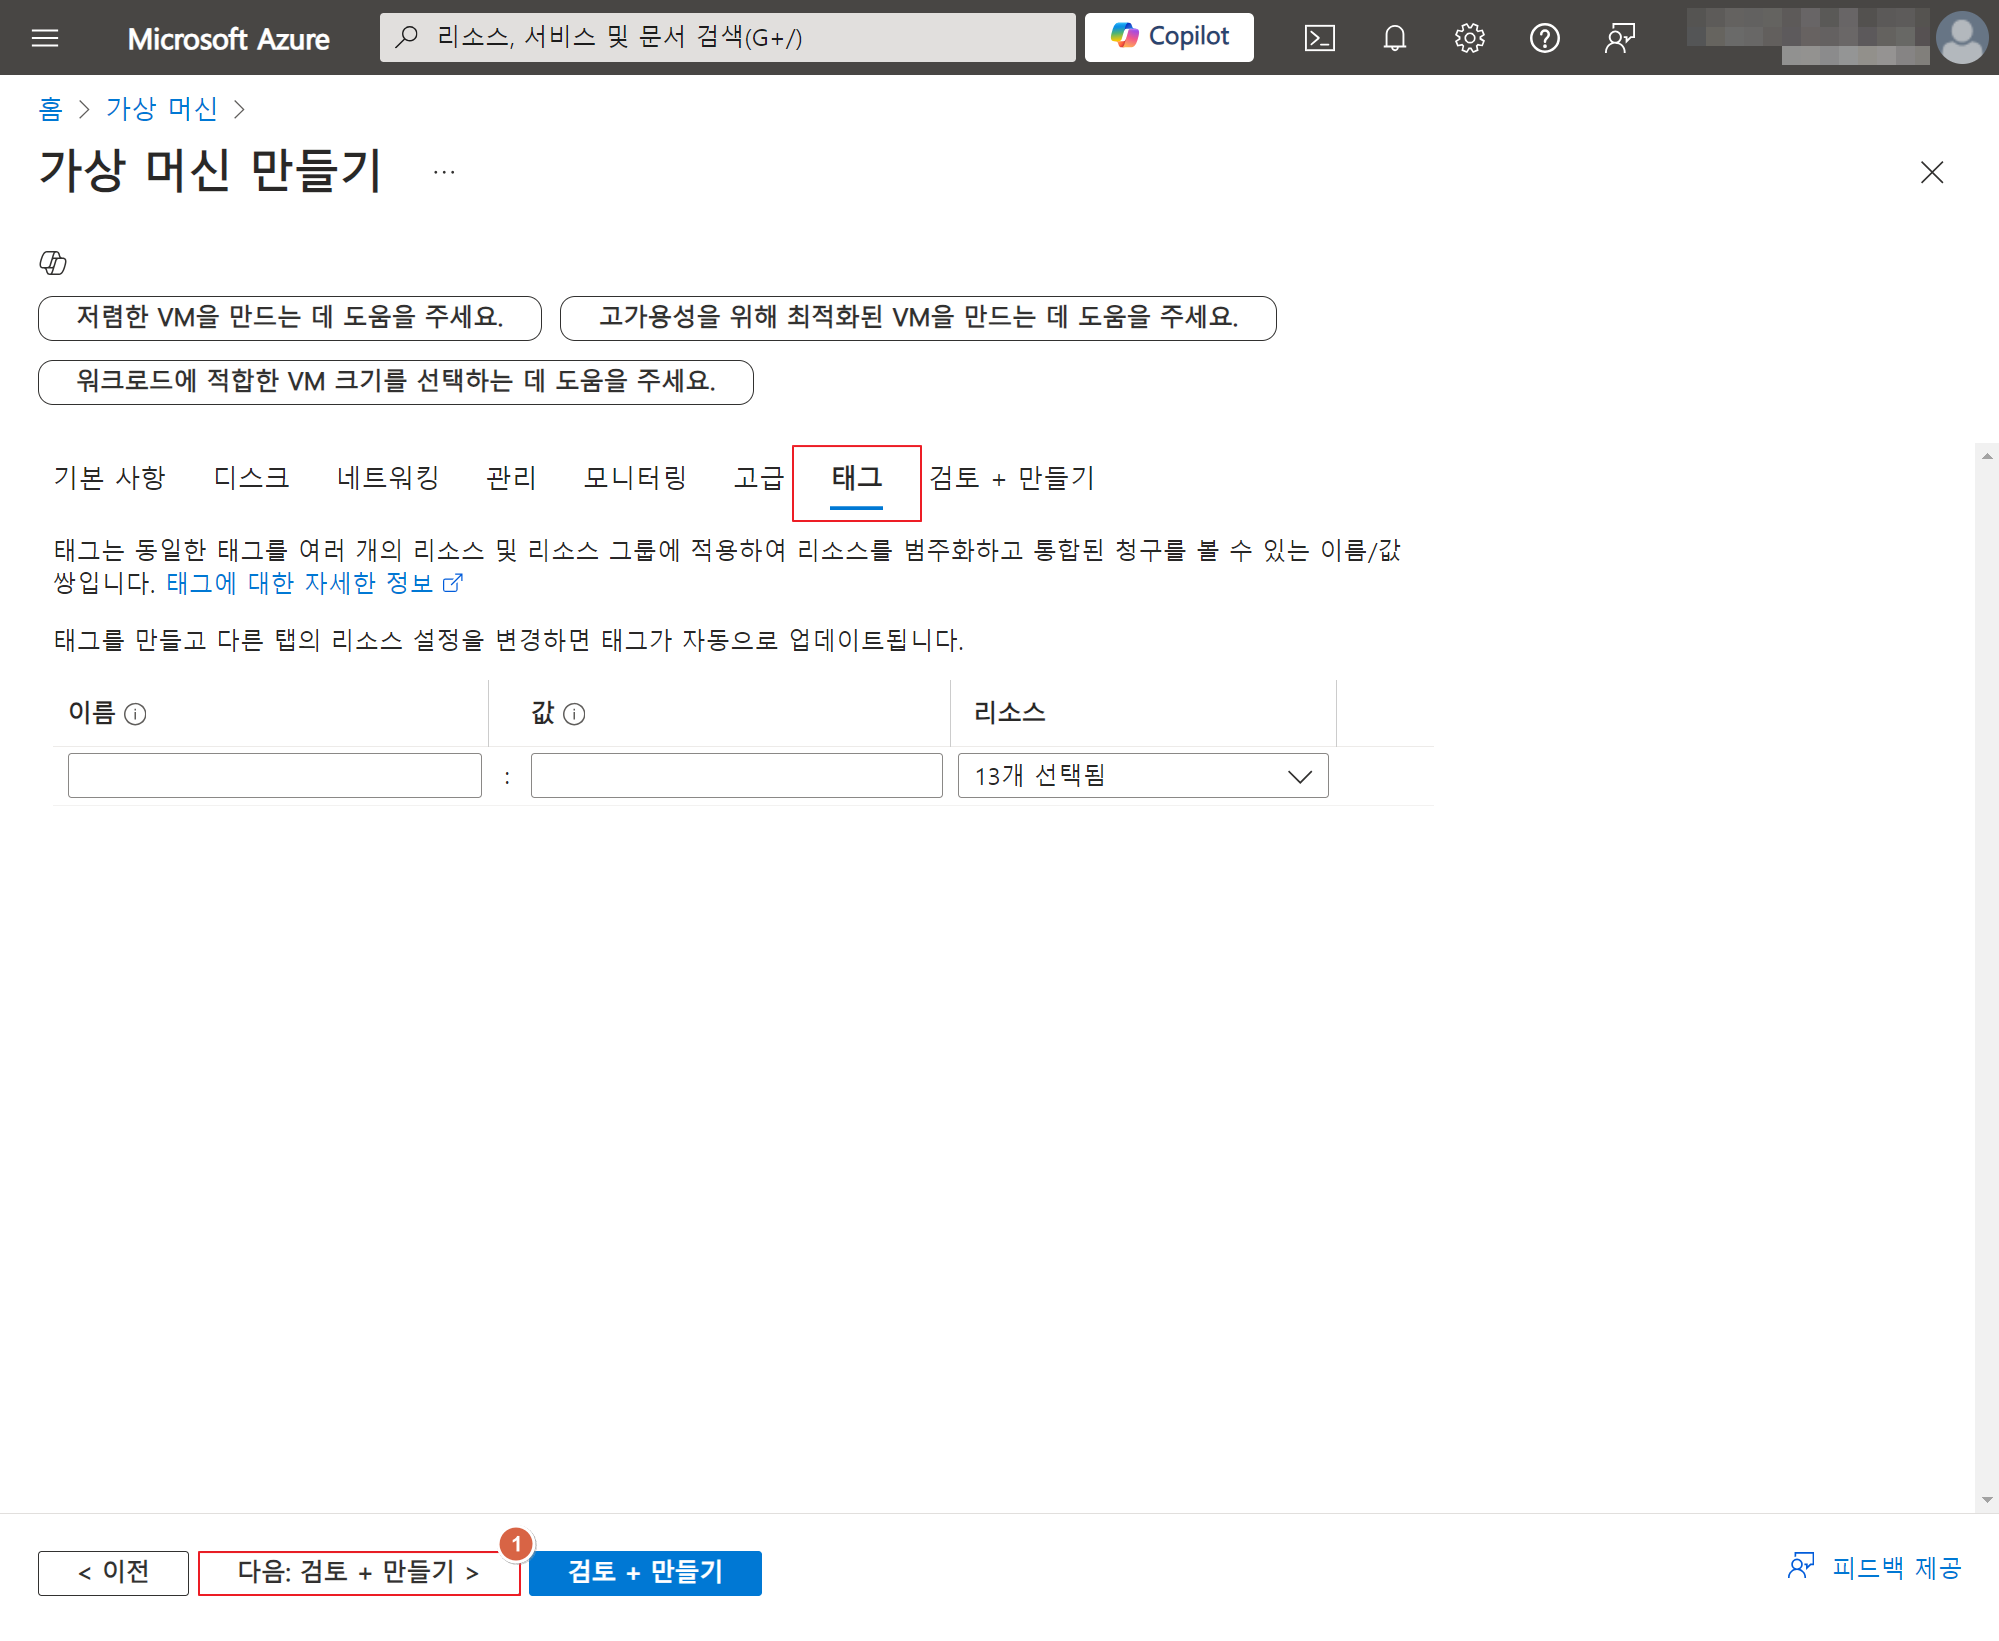The height and width of the screenshot is (1641, 1999).
Task: Switch to the 네트워킹 tab
Action: 388,478
